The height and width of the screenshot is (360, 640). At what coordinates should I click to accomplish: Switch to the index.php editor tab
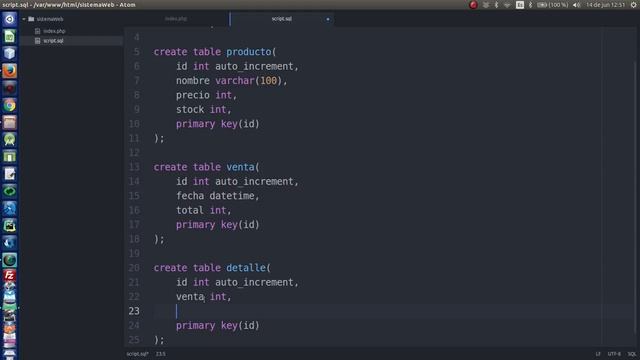176,19
